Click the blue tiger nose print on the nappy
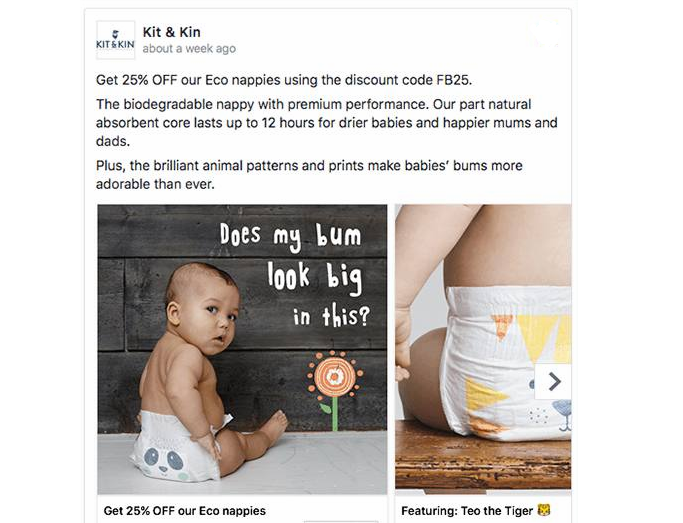The width and height of the screenshot is (683, 523). 562,409
